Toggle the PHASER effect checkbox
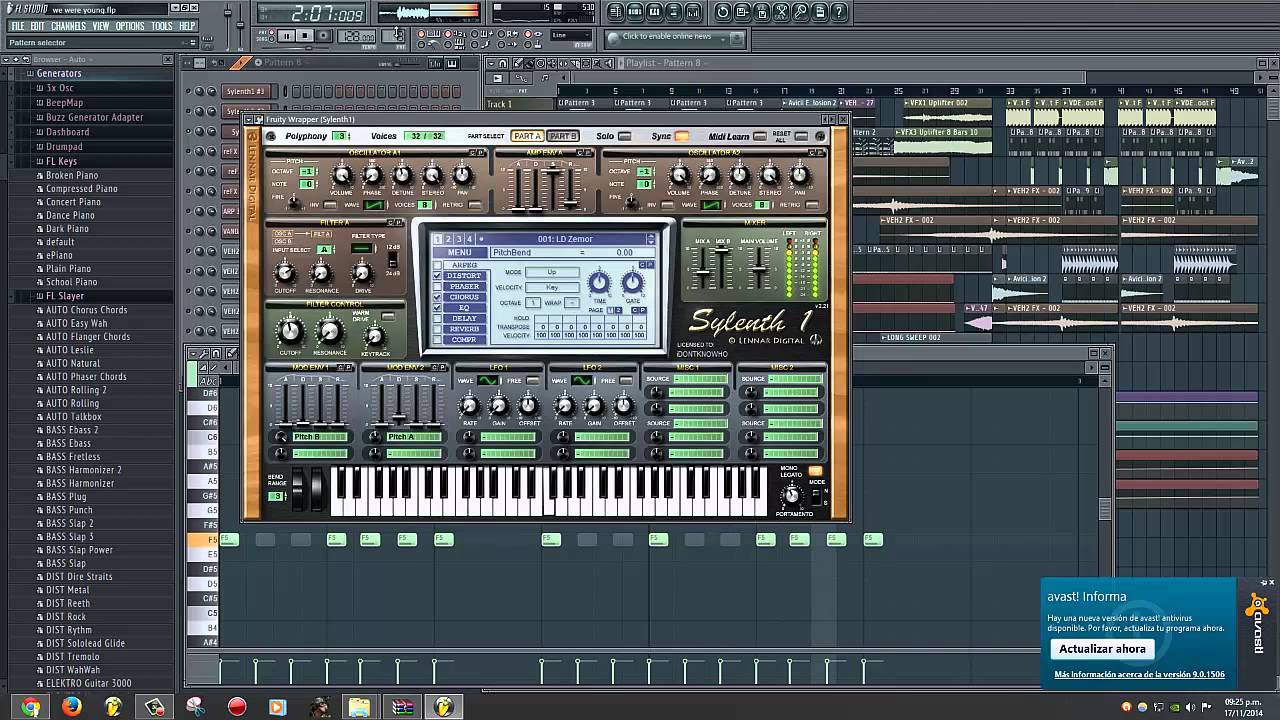The image size is (1280, 720). [437, 287]
